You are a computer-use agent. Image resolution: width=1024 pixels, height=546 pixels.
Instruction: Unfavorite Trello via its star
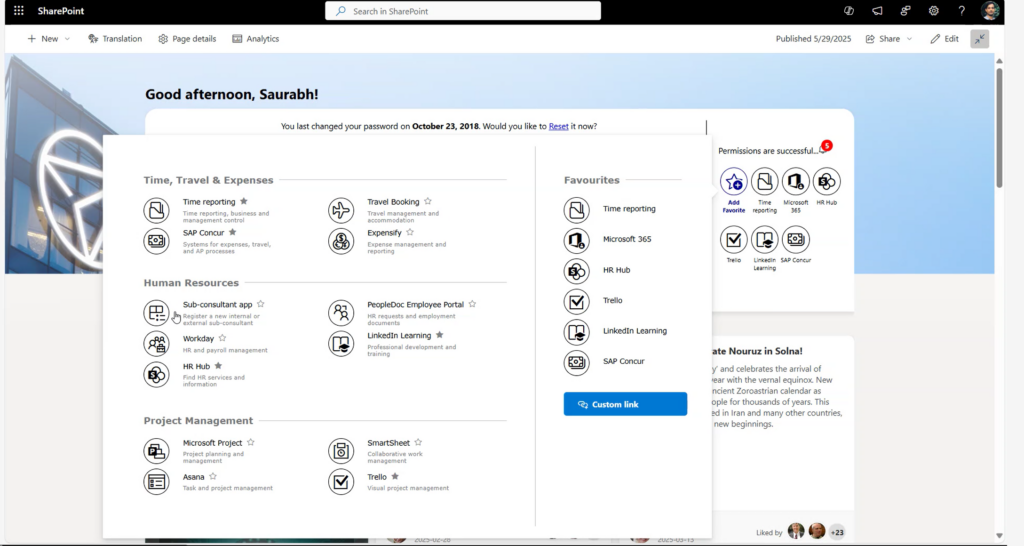pyautogui.click(x=395, y=476)
